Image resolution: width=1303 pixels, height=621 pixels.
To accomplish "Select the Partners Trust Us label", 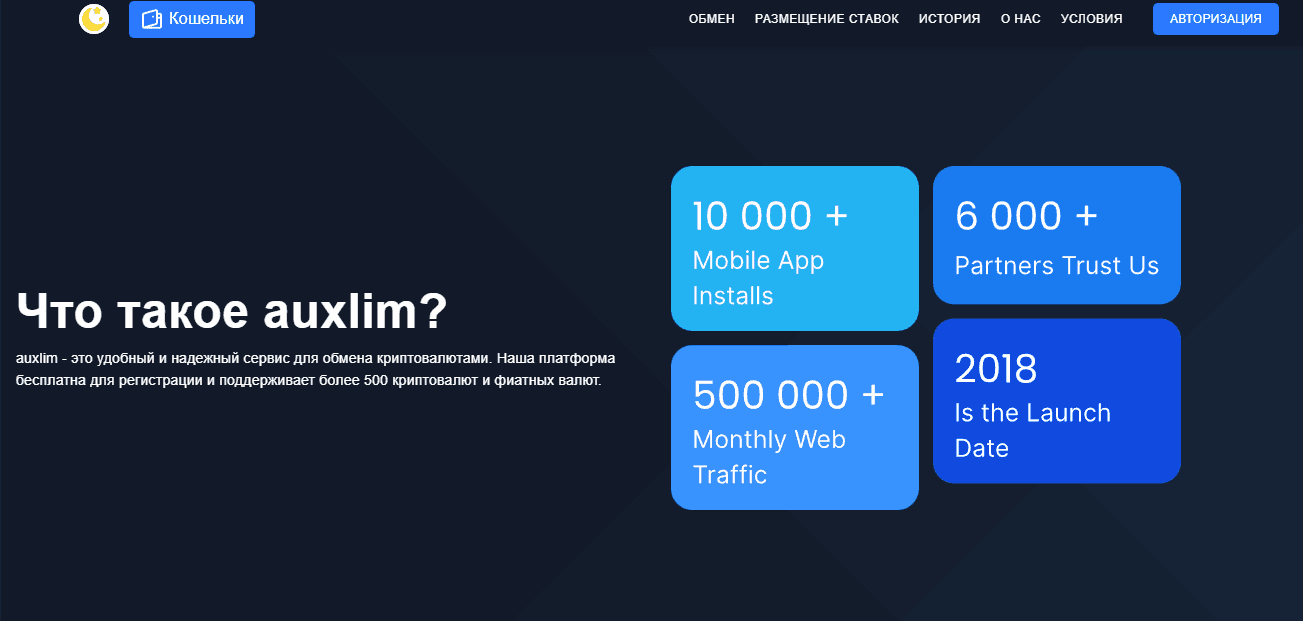I will [x=1056, y=266].
